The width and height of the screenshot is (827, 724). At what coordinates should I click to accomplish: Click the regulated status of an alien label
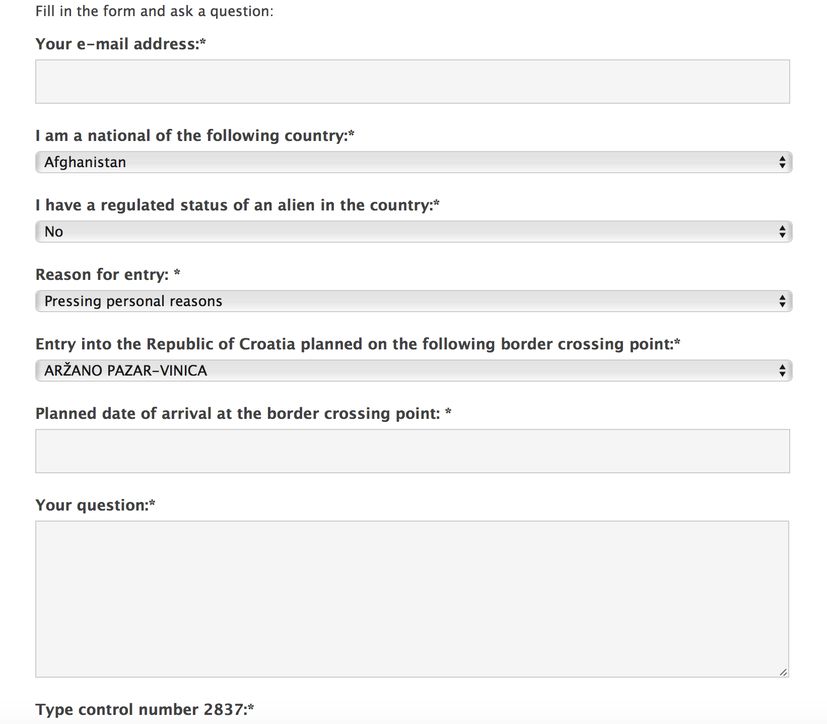(237, 205)
